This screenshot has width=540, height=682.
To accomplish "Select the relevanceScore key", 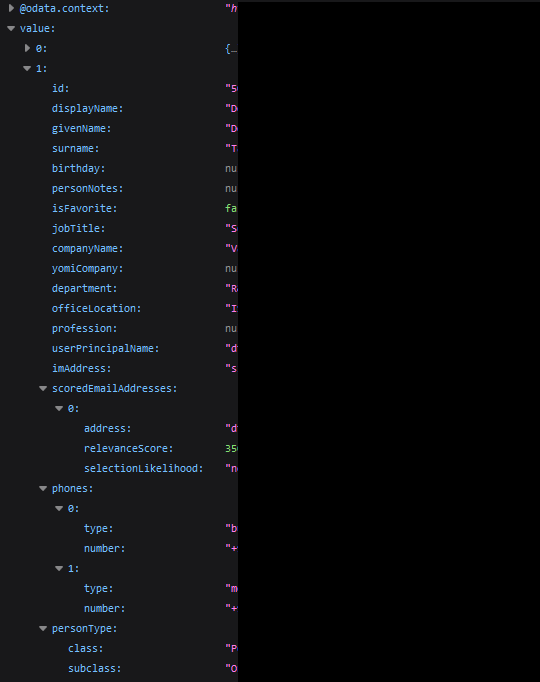I will point(129,448).
